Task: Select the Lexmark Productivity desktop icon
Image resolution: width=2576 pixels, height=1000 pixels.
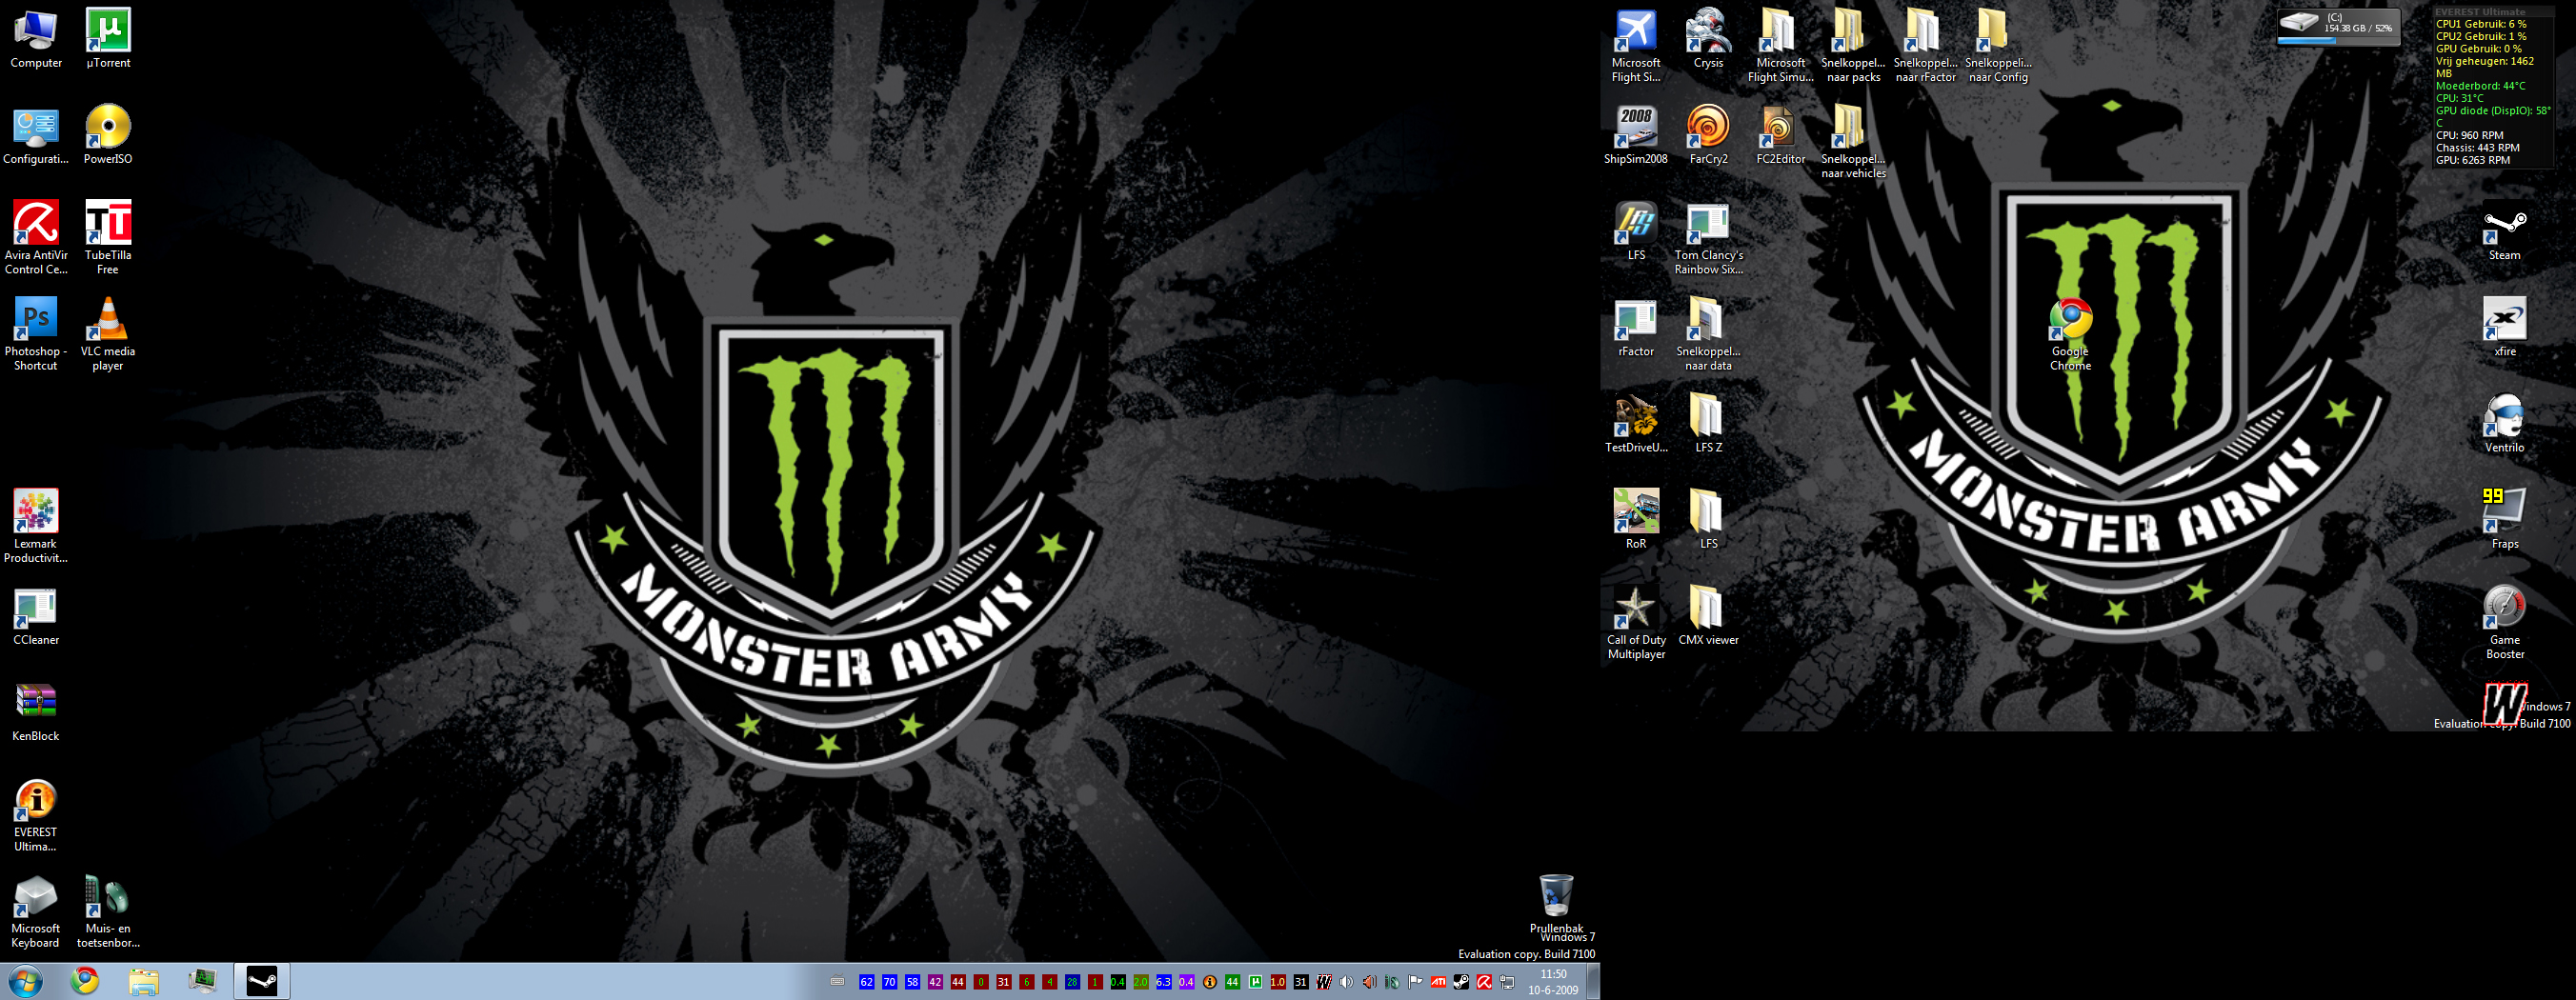Action: point(36,527)
